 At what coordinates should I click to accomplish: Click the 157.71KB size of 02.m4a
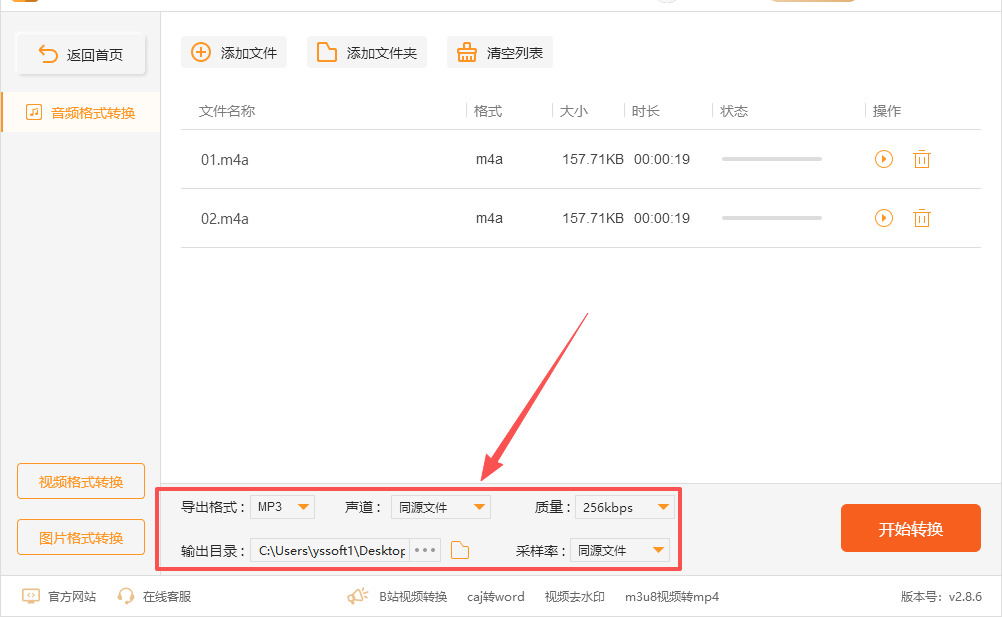click(x=592, y=218)
